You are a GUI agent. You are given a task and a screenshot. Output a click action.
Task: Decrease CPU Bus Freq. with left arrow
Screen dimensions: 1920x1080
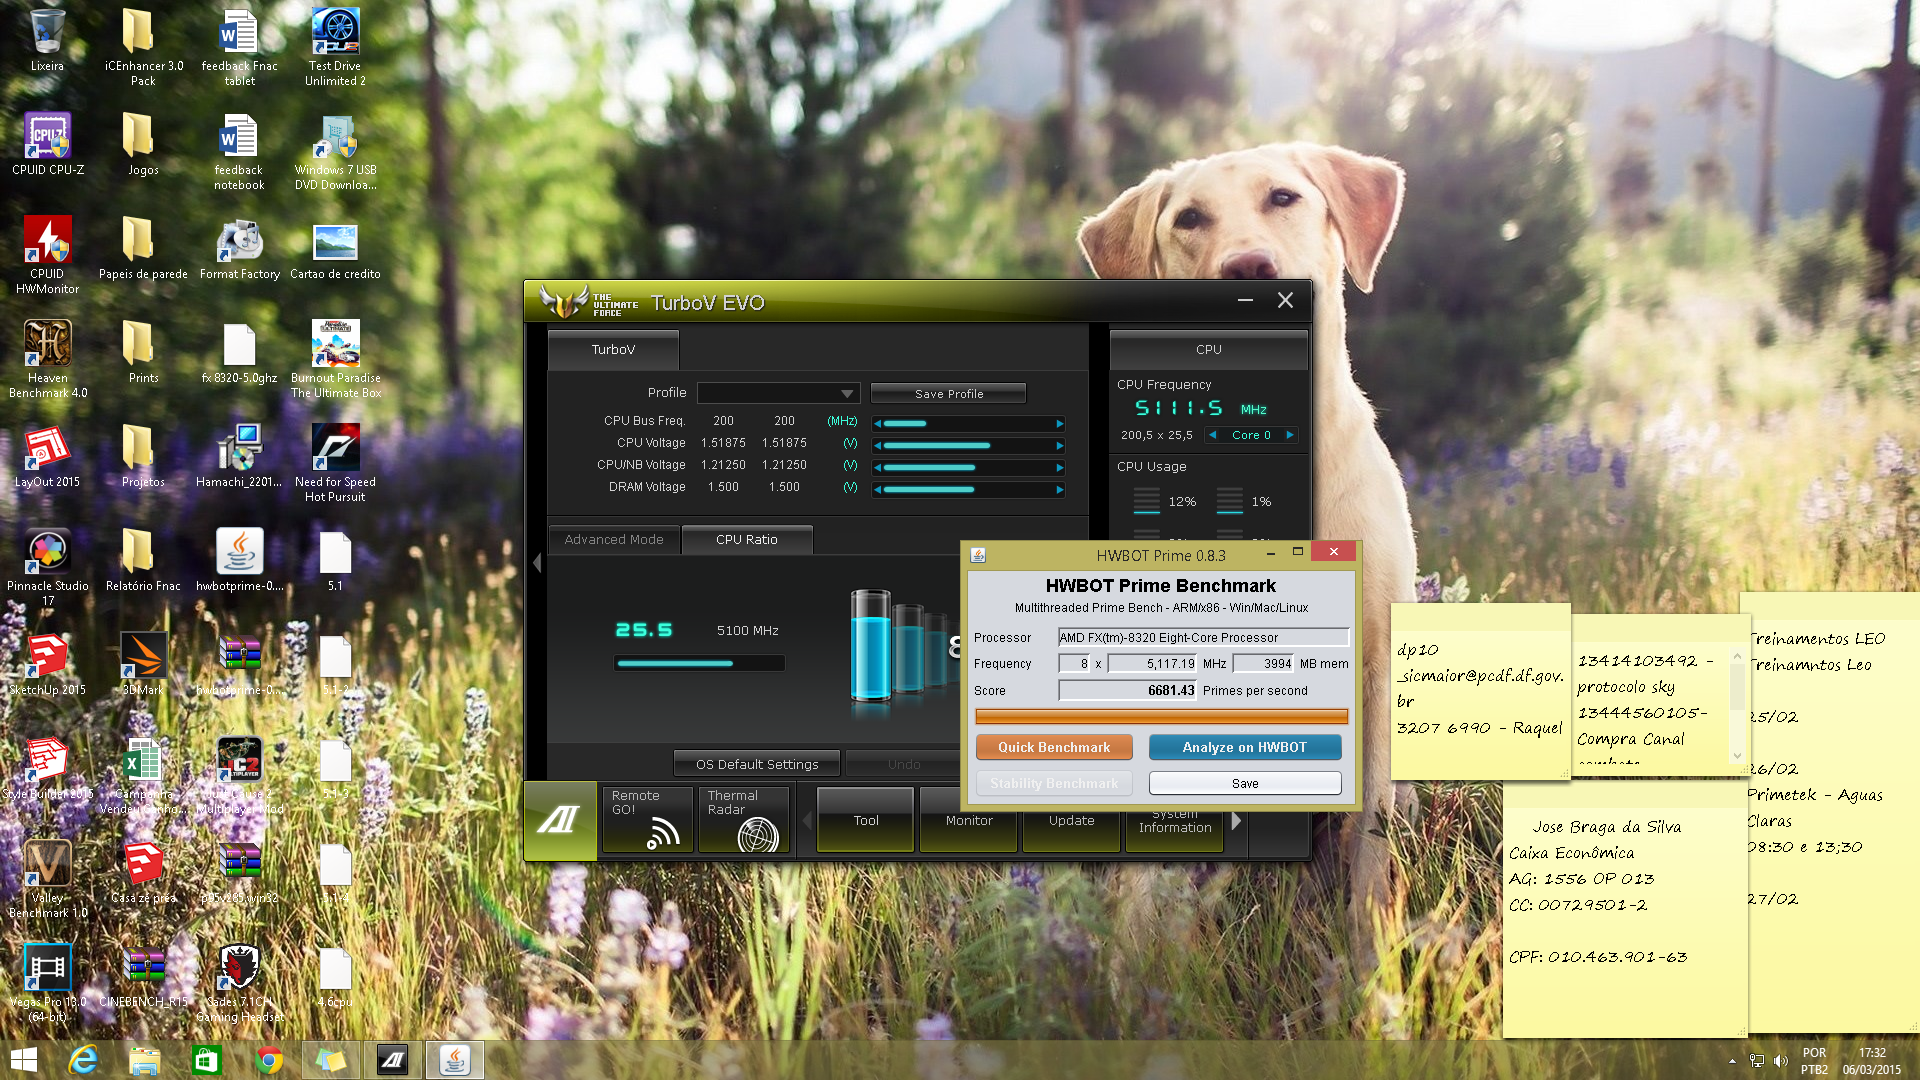[x=878, y=423]
